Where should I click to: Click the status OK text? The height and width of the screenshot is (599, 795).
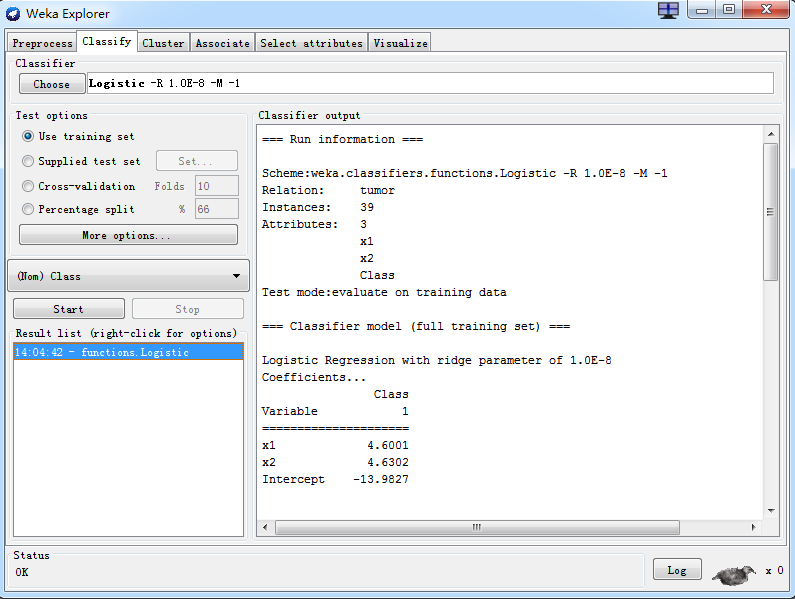(22, 572)
